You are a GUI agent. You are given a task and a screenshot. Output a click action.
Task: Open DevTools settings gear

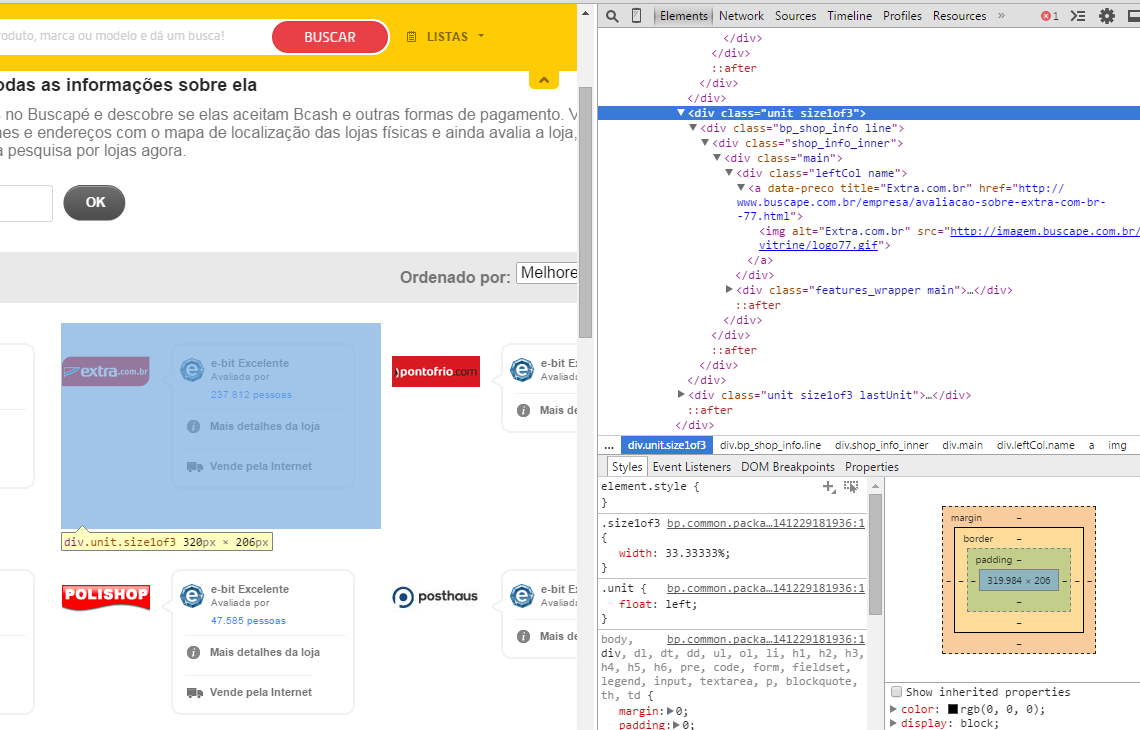(x=1107, y=16)
